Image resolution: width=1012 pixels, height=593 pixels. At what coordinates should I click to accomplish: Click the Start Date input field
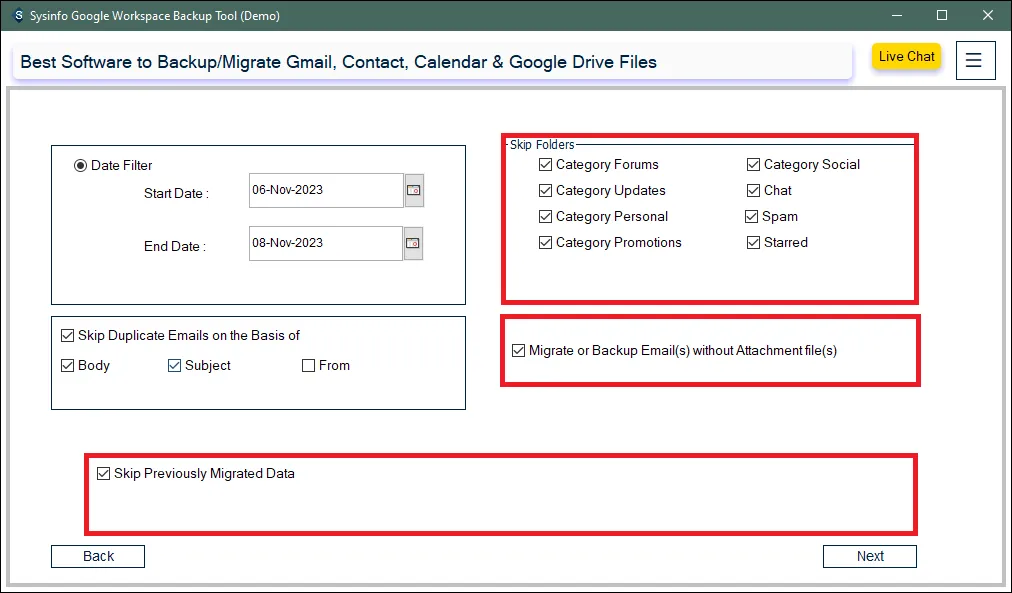click(x=325, y=190)
